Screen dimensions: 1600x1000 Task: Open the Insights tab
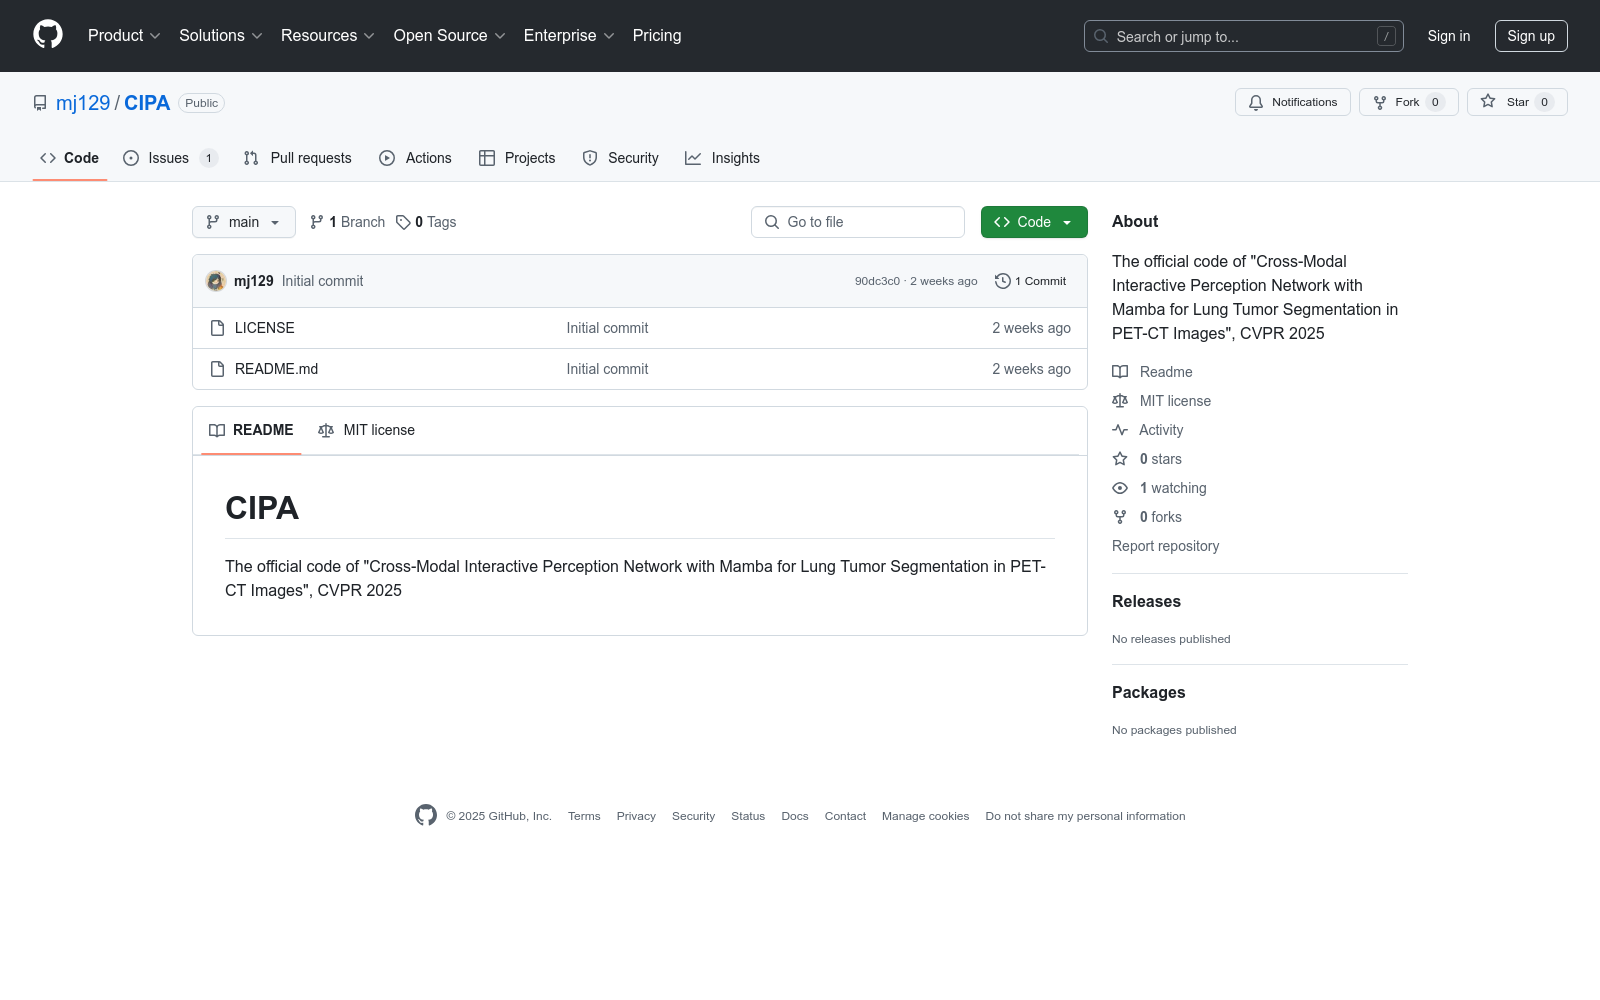[x=723, y=158]
